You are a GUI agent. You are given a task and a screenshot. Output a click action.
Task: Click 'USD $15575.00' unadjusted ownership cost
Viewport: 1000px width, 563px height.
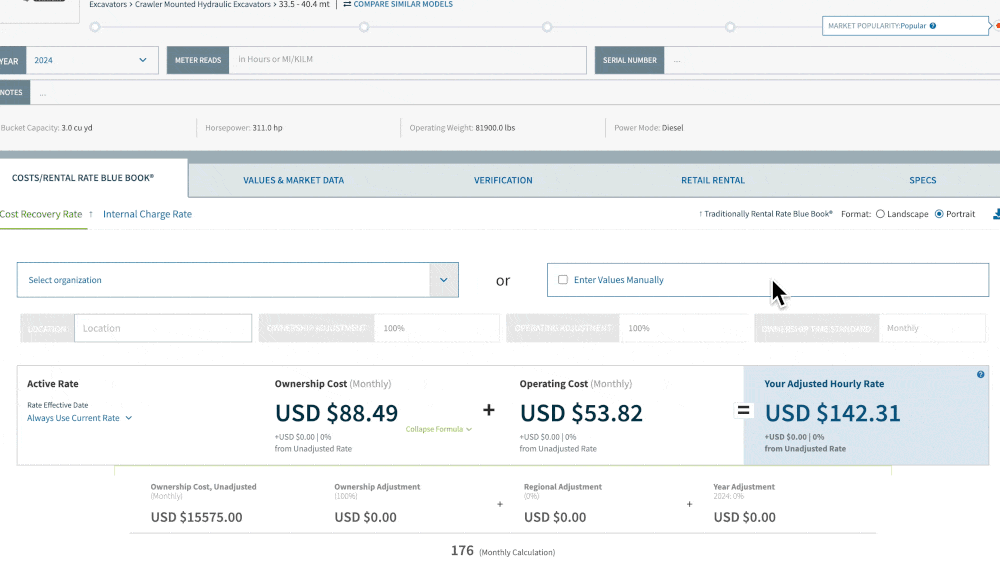click(196, 517)
